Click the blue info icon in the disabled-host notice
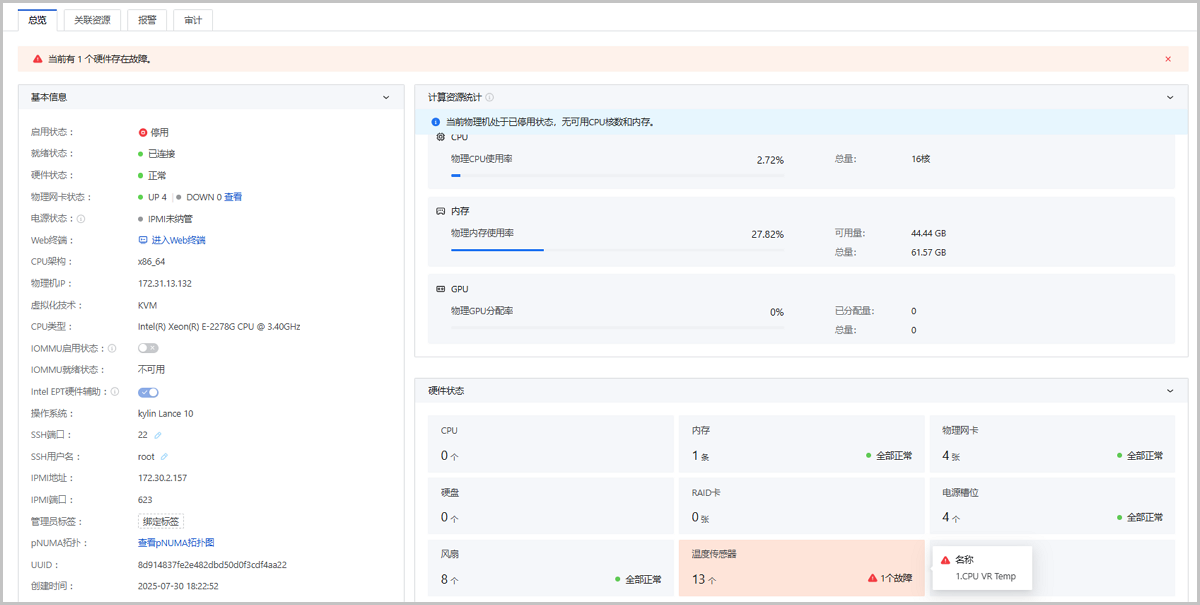This screenshot has width=1200, height=605. tap(436, 122)
